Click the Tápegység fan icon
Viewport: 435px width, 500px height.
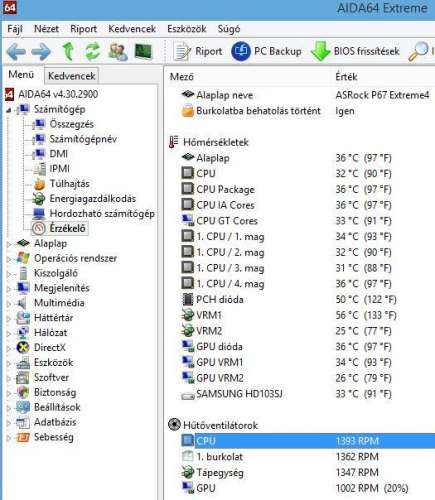coord(188,472)
